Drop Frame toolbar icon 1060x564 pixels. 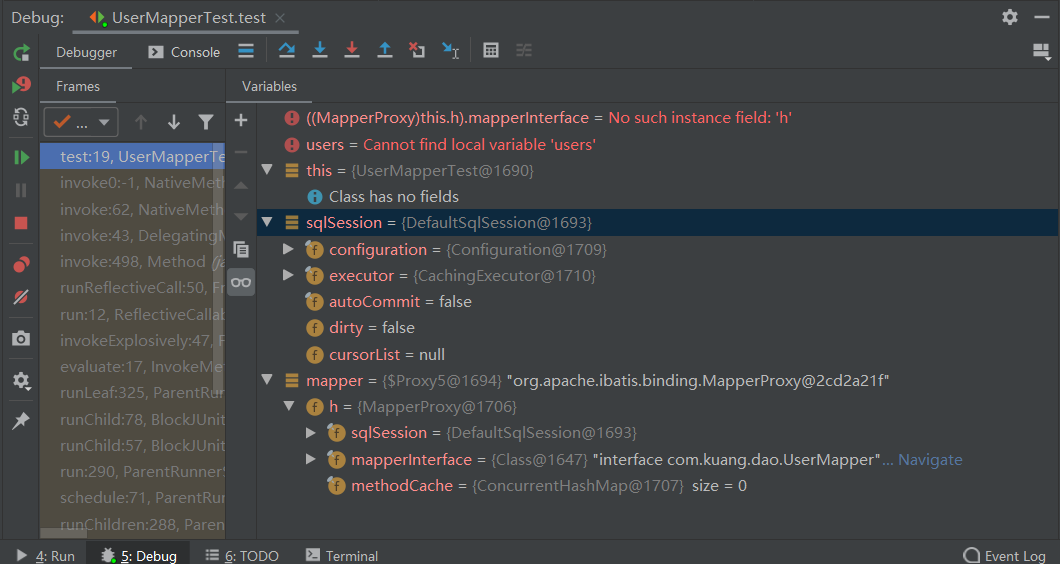click(x=417, y=50)
